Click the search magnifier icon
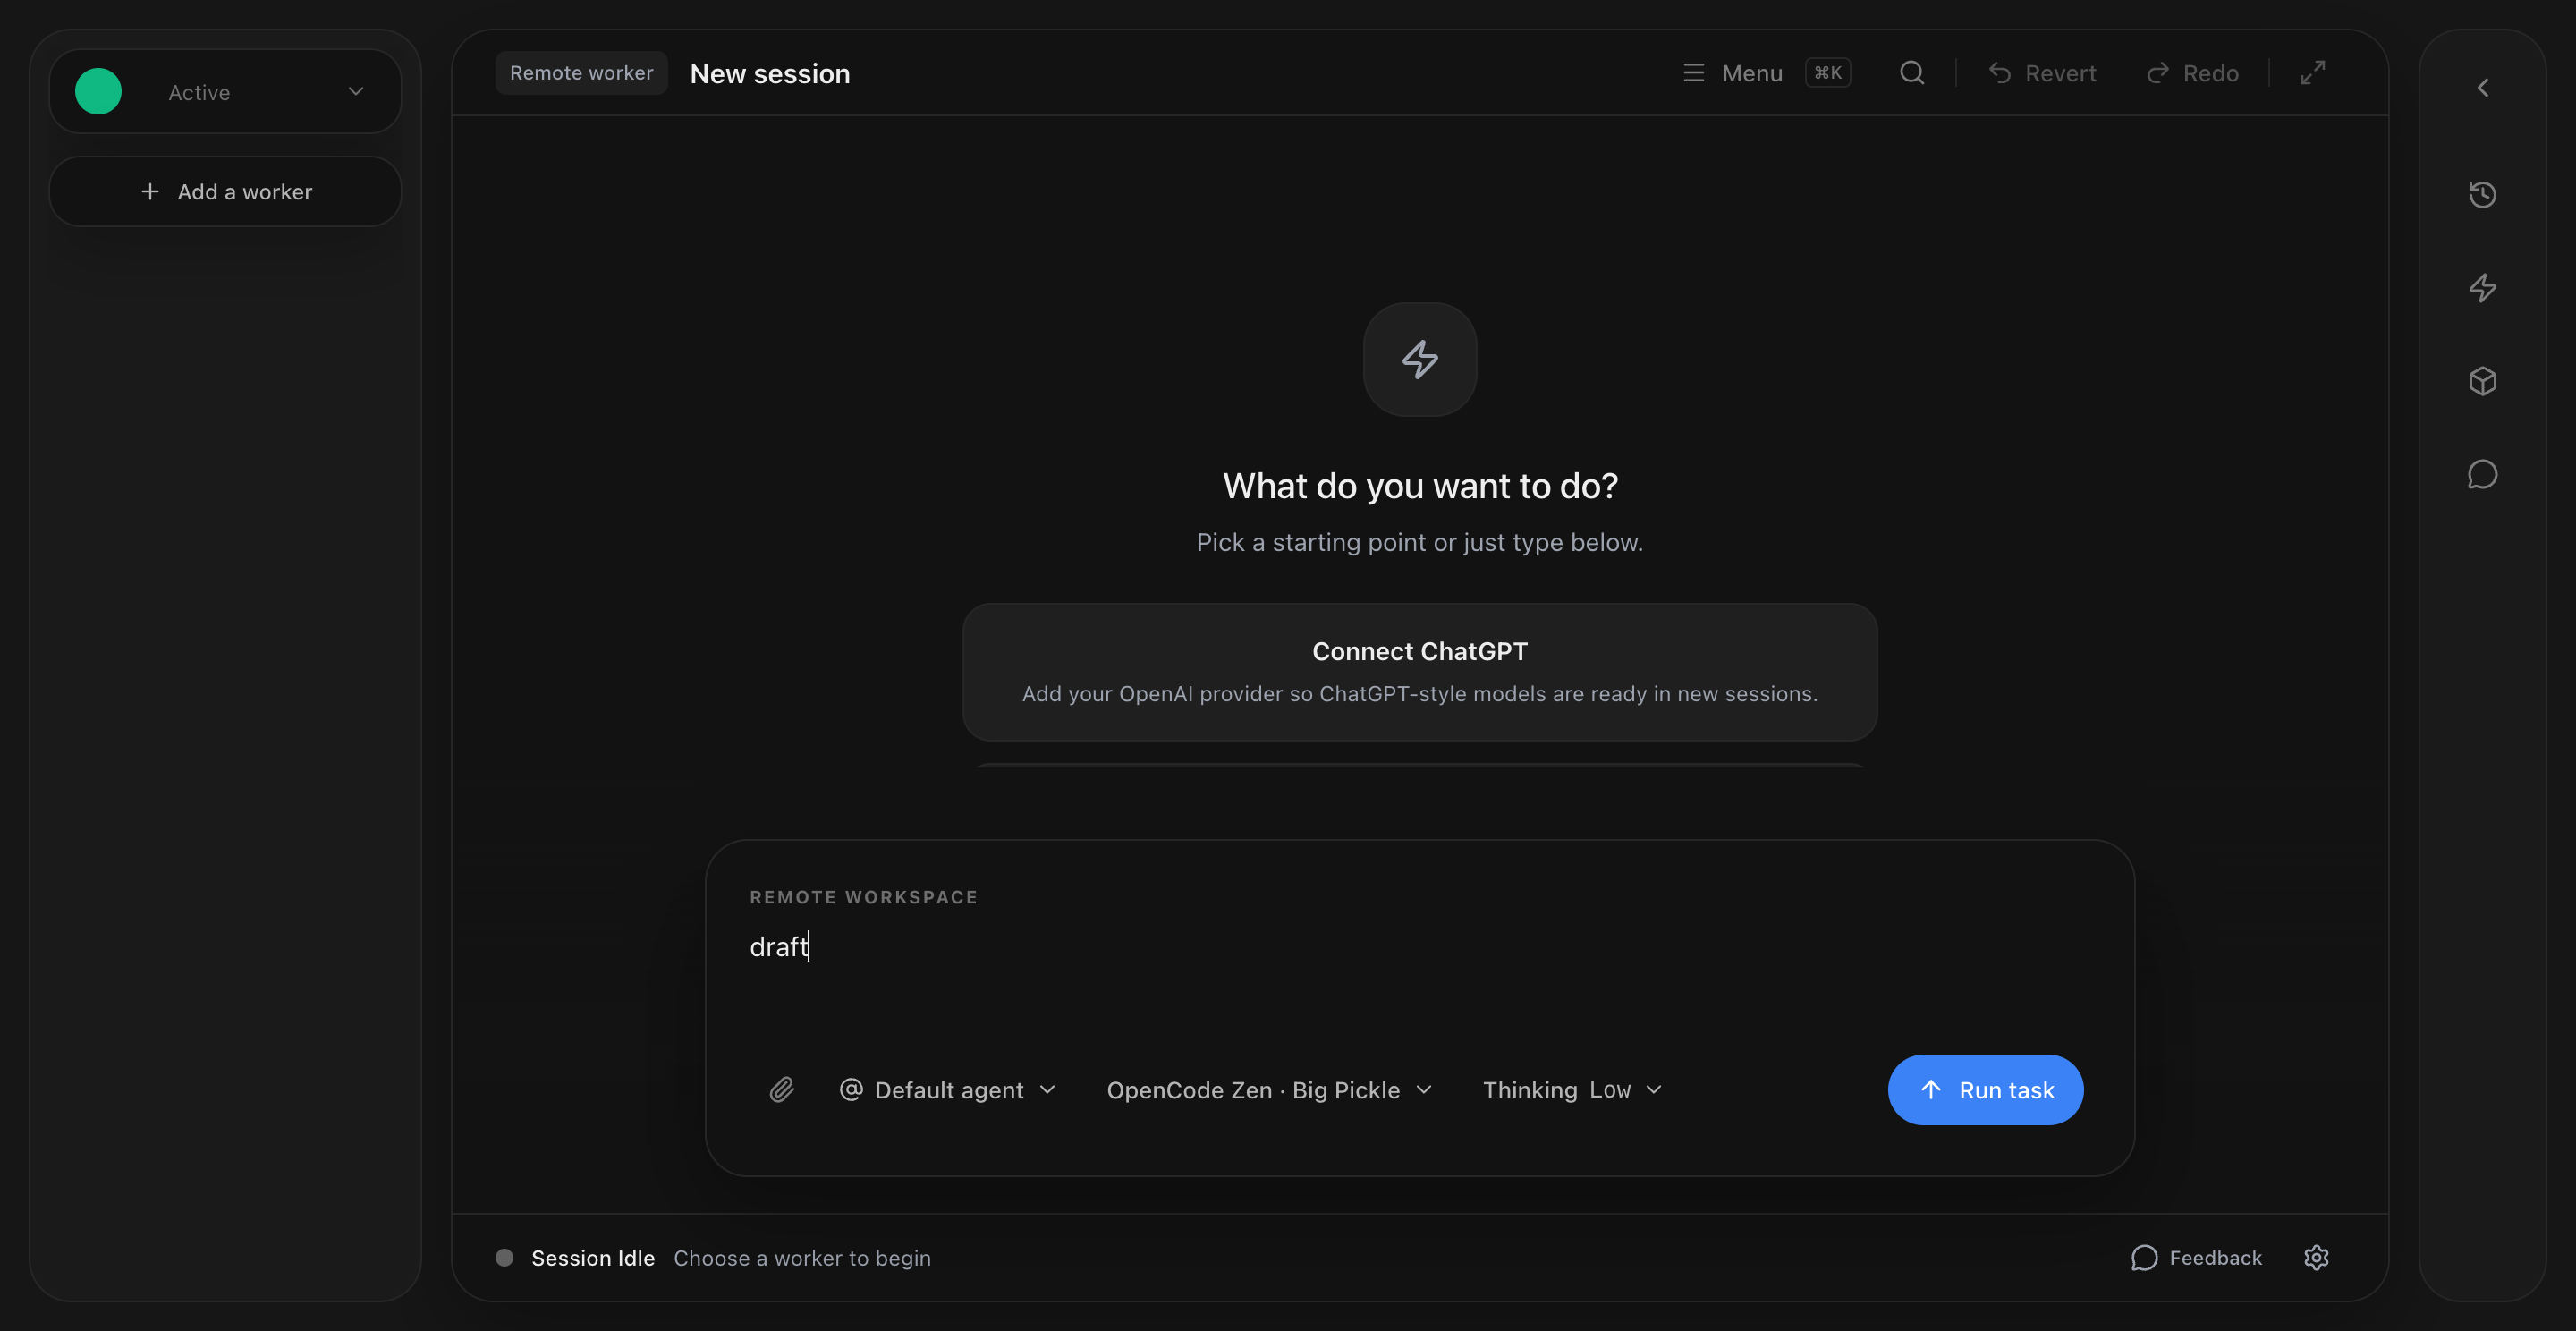Image resolution: width=2576 pixels, height=1331 pixels. pos(1911,73)
